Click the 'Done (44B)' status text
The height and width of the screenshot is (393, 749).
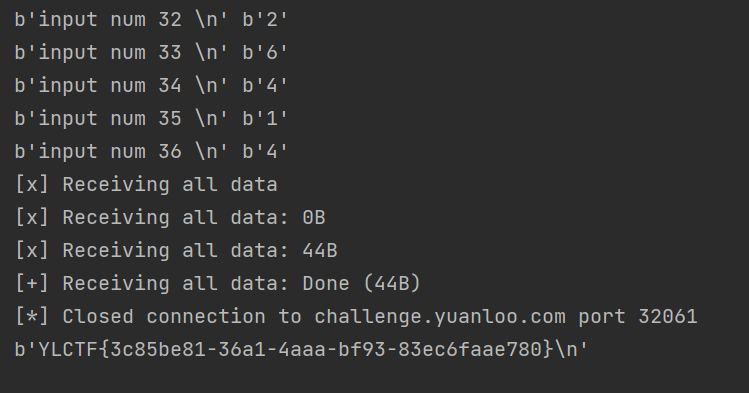click(361, 284)
